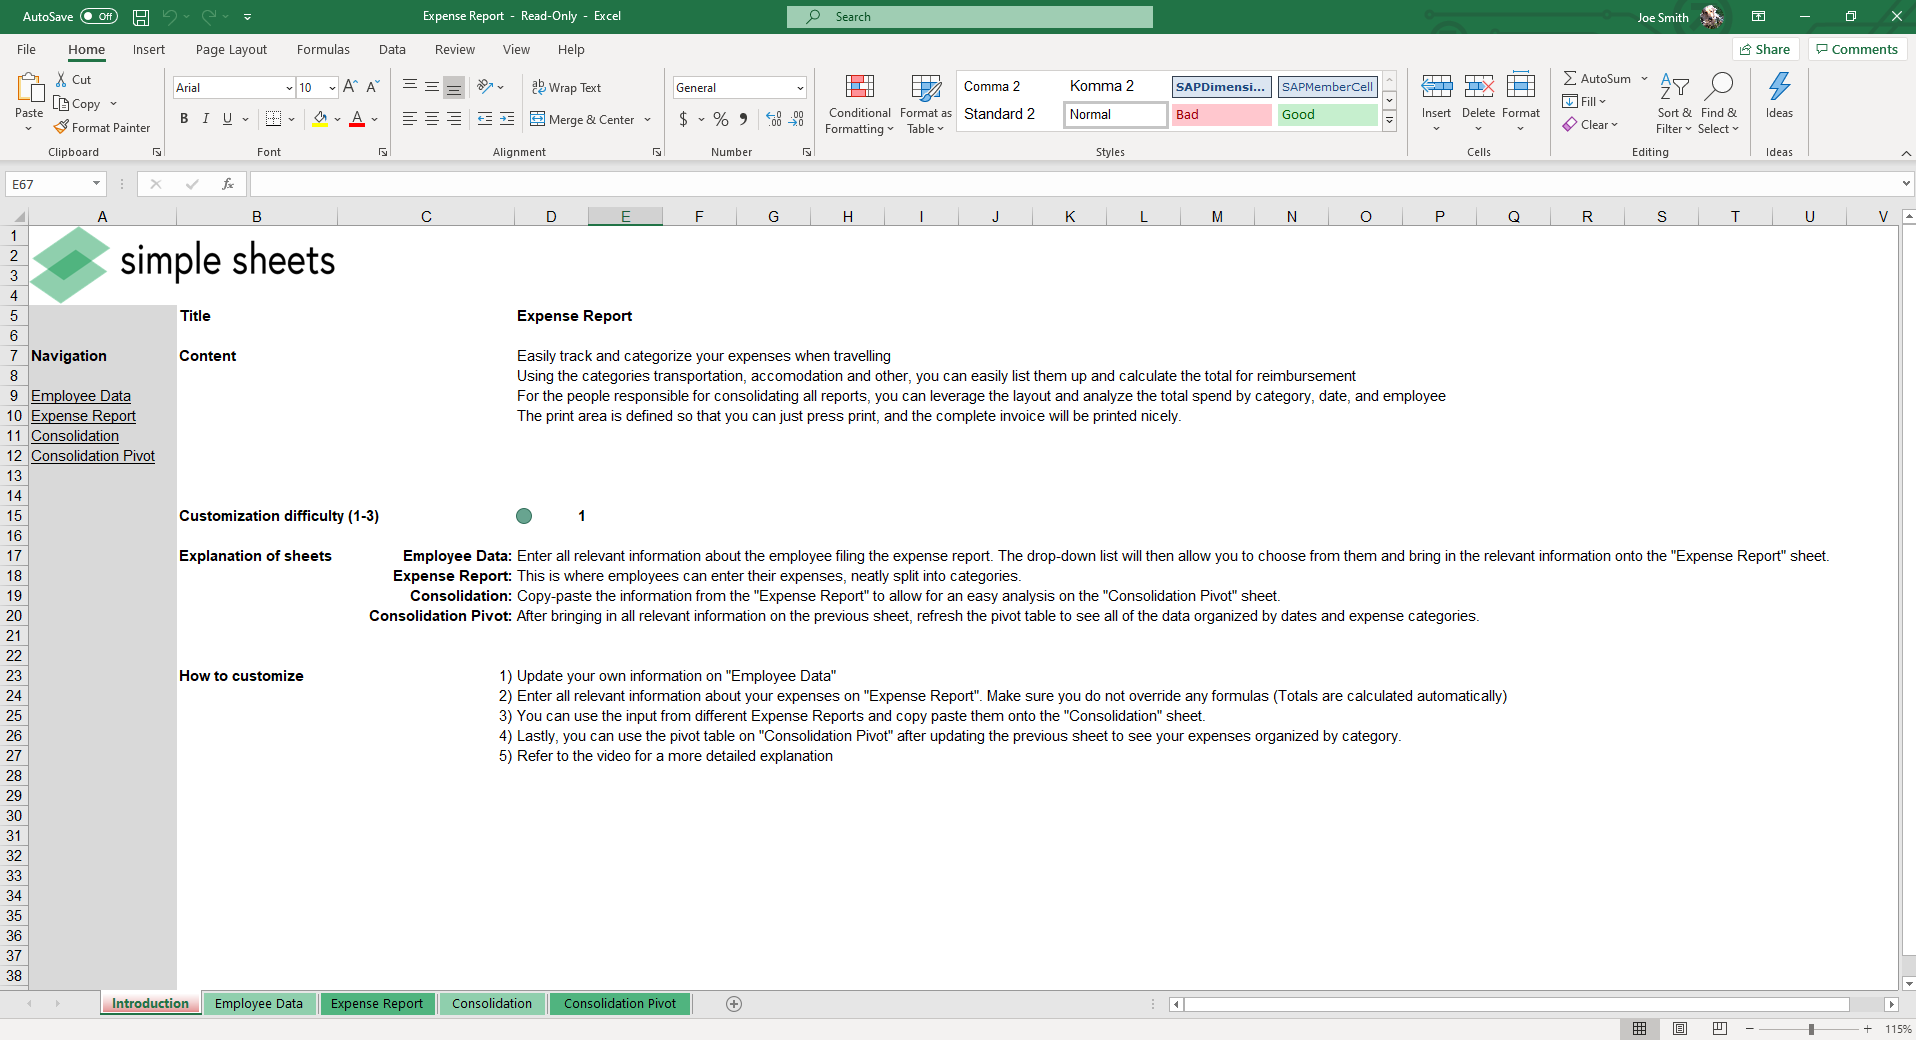Switch to the Insert ribbon tab

149,49
